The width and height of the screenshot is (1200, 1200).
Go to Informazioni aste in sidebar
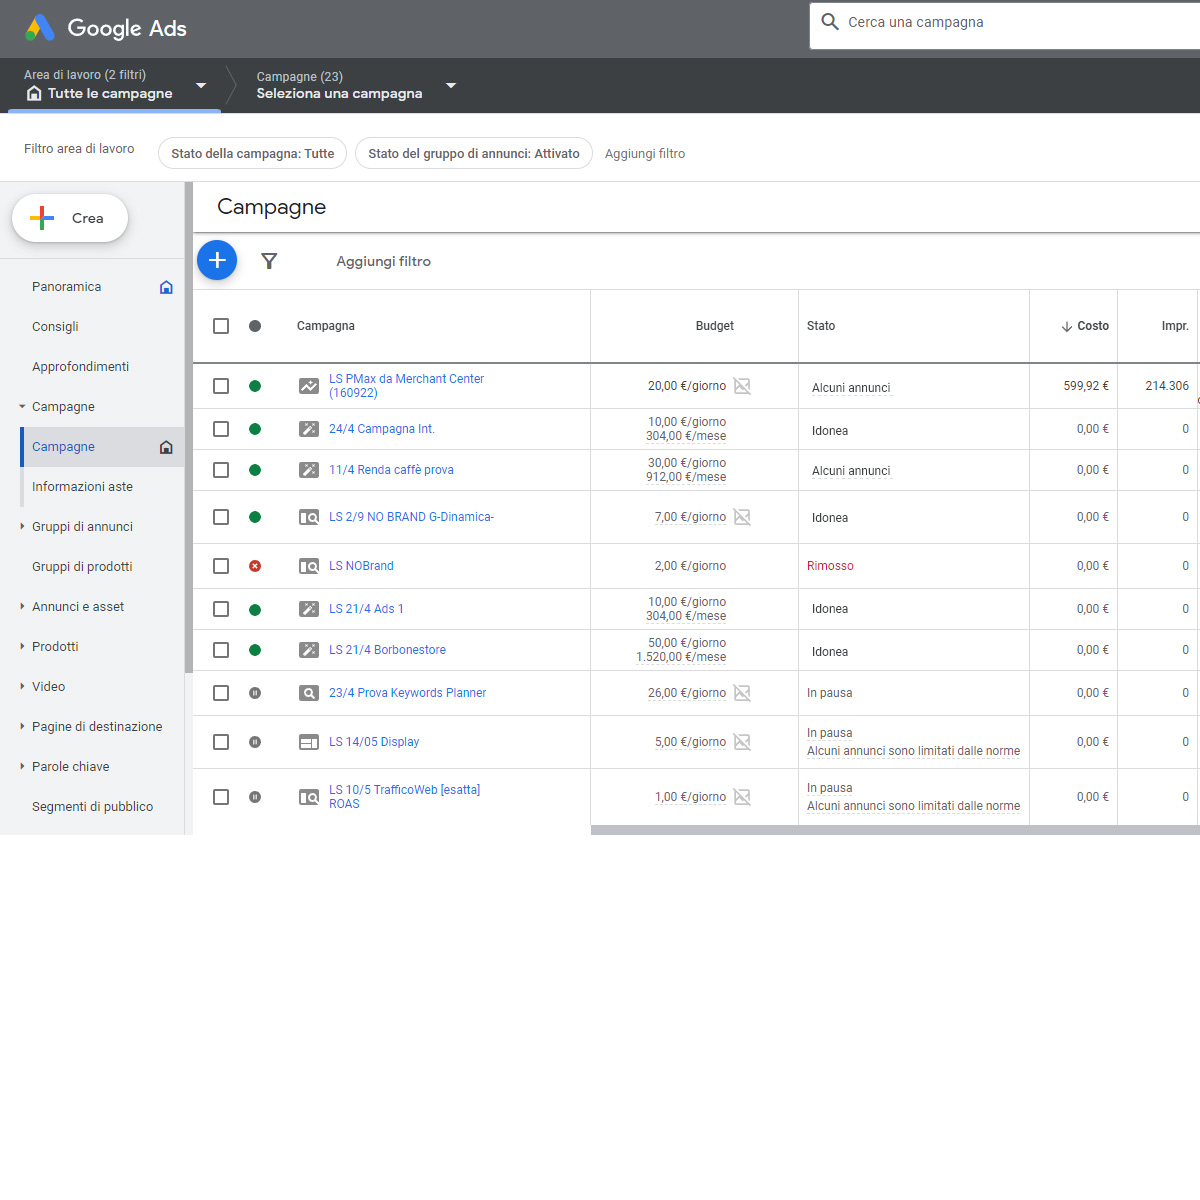tap(82, 487)
